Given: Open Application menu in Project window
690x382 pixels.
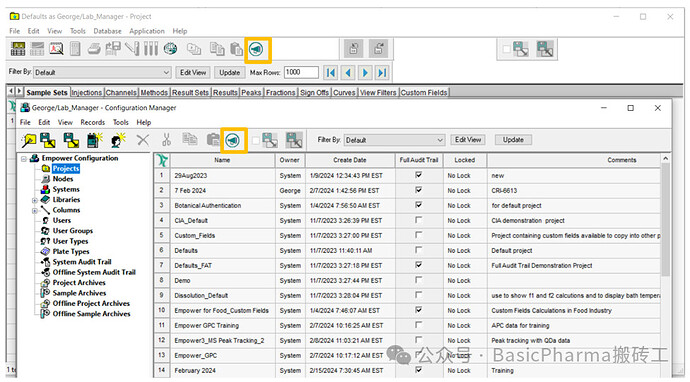Looking at the screenshot, I should 147,31.
